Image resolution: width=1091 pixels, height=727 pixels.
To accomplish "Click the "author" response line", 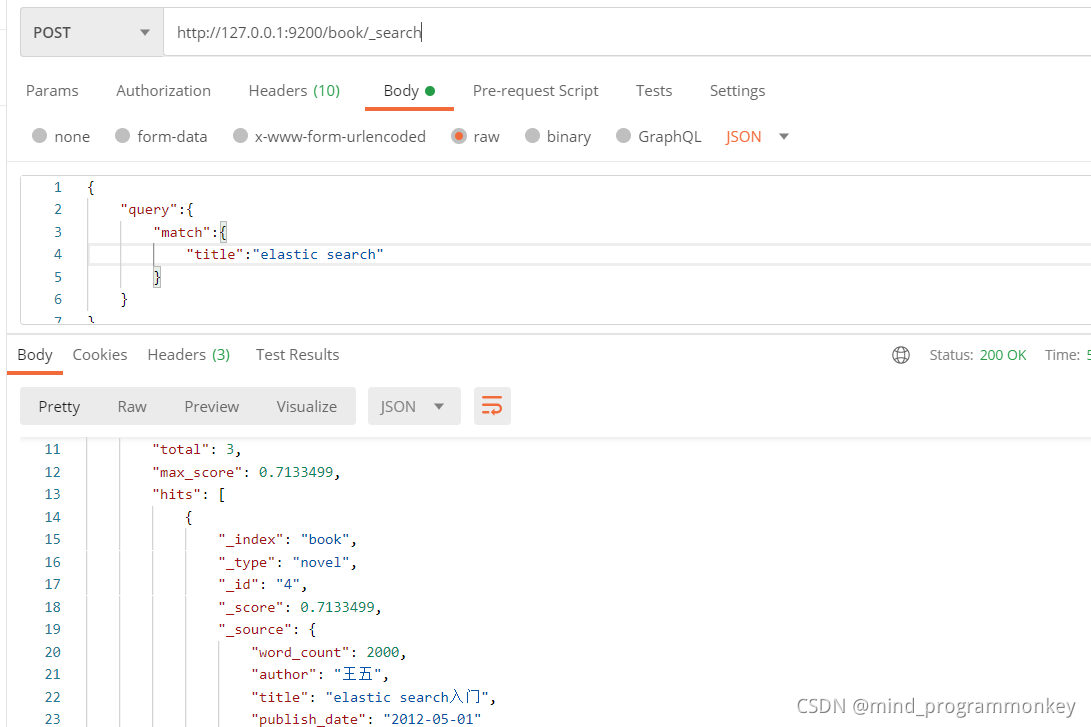I will (x=320, y=674).
